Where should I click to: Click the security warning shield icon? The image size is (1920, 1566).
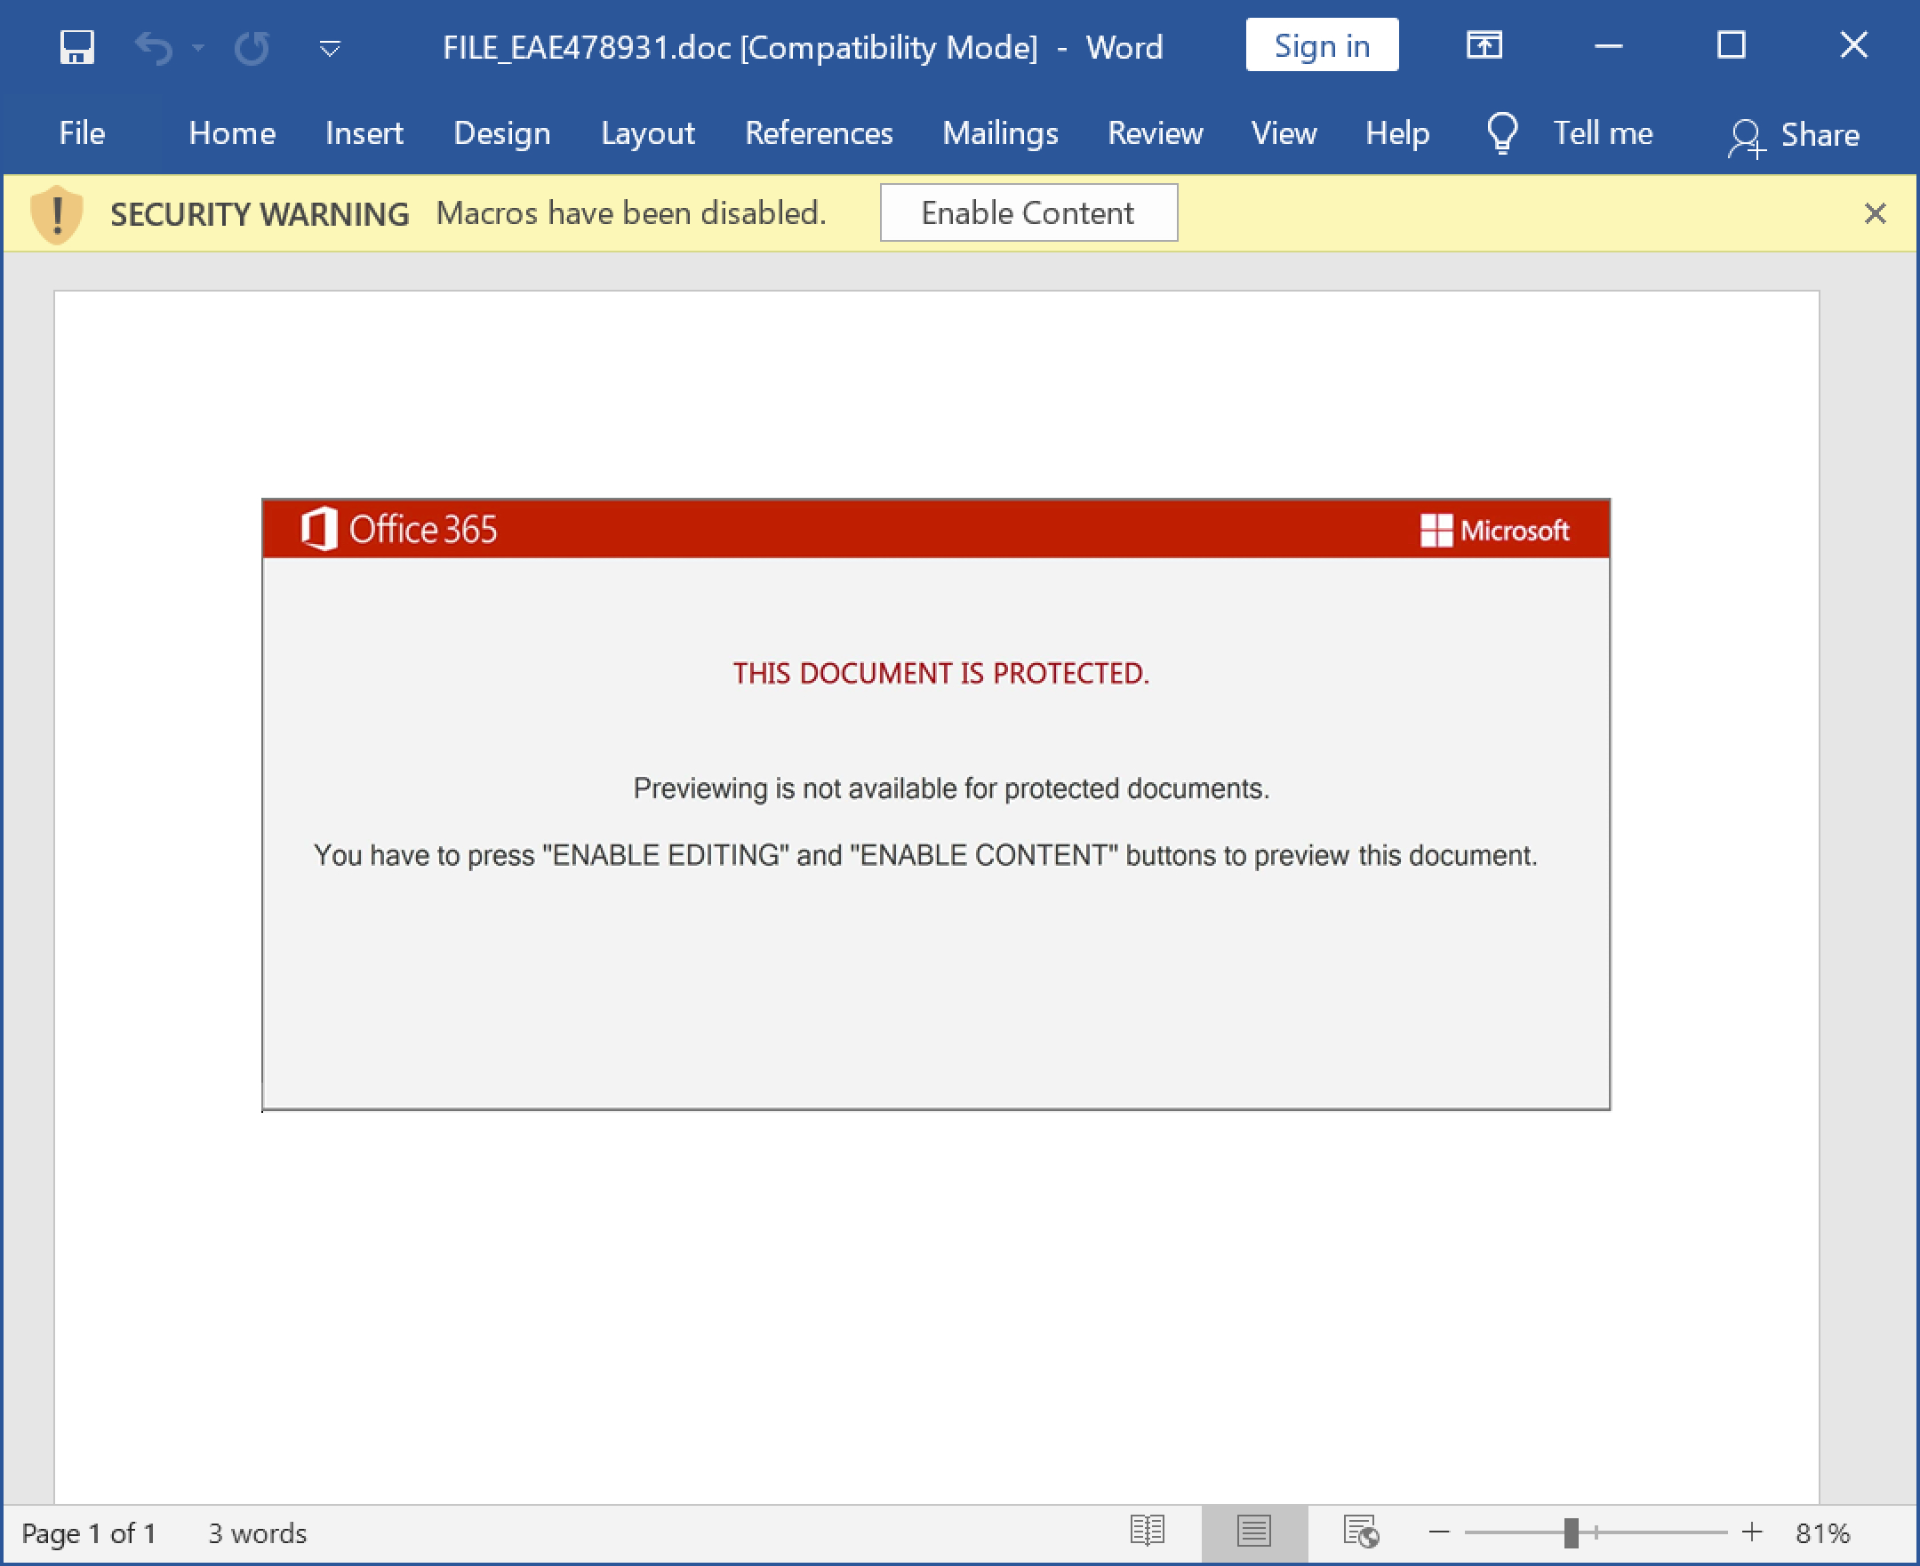click(x=57, y=214)
